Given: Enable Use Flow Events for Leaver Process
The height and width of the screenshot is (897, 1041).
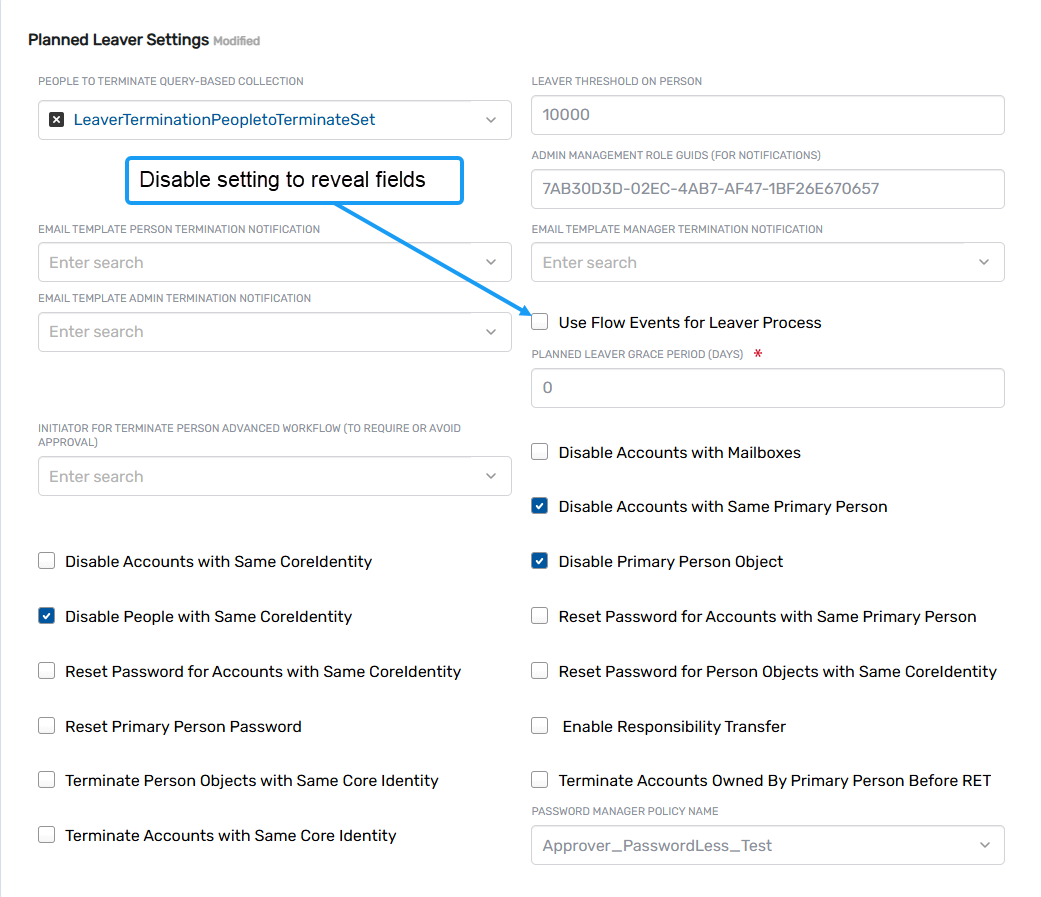Looking at the screenshot, I should point(539,321).
